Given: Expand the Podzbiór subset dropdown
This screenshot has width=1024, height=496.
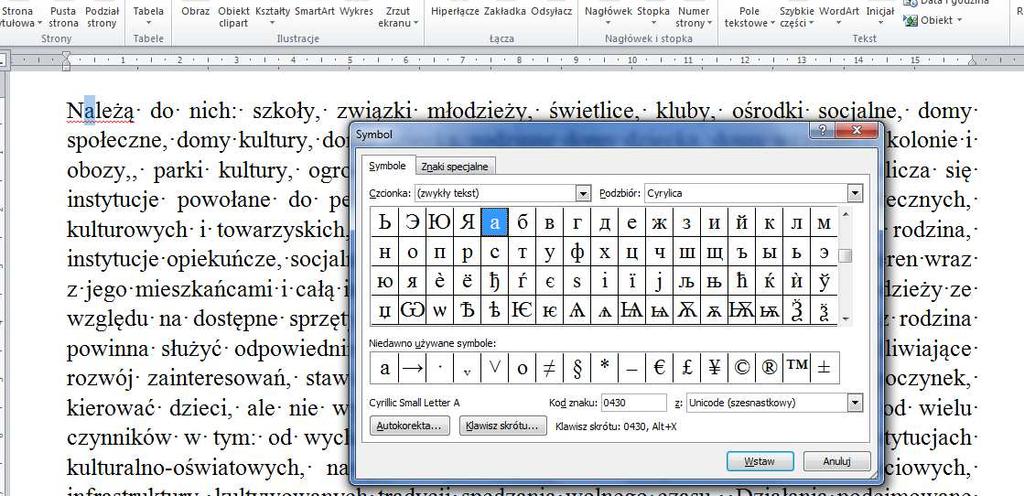Looking at the screenshot, I should [854, 193].
